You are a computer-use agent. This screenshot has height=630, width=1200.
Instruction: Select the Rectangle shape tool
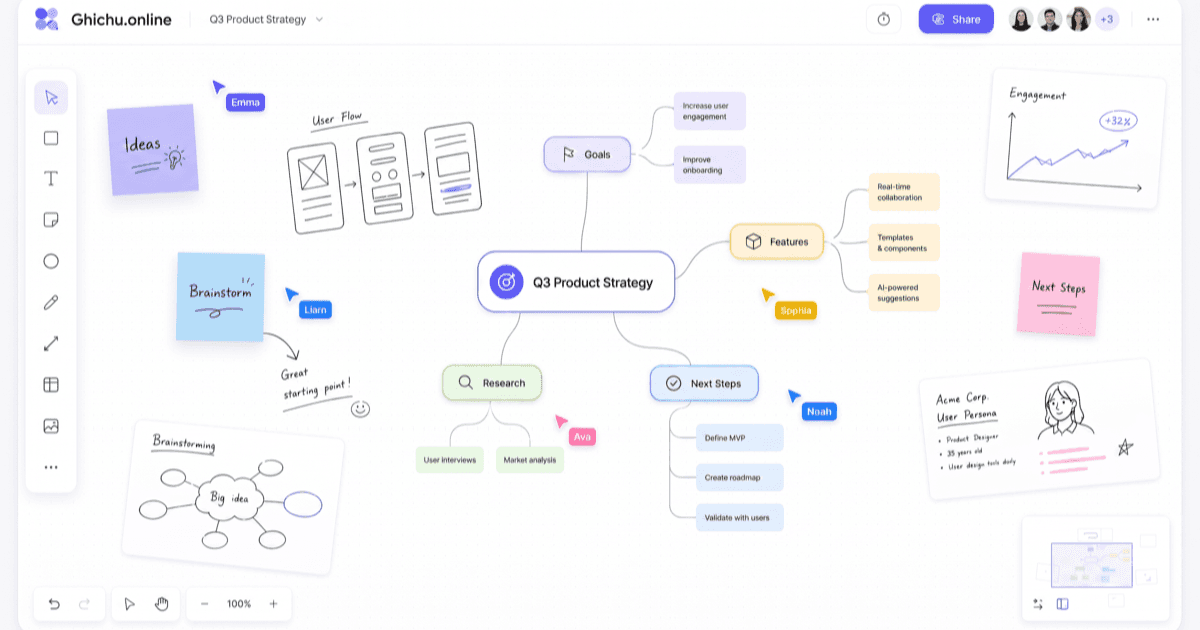coord(51,138)
